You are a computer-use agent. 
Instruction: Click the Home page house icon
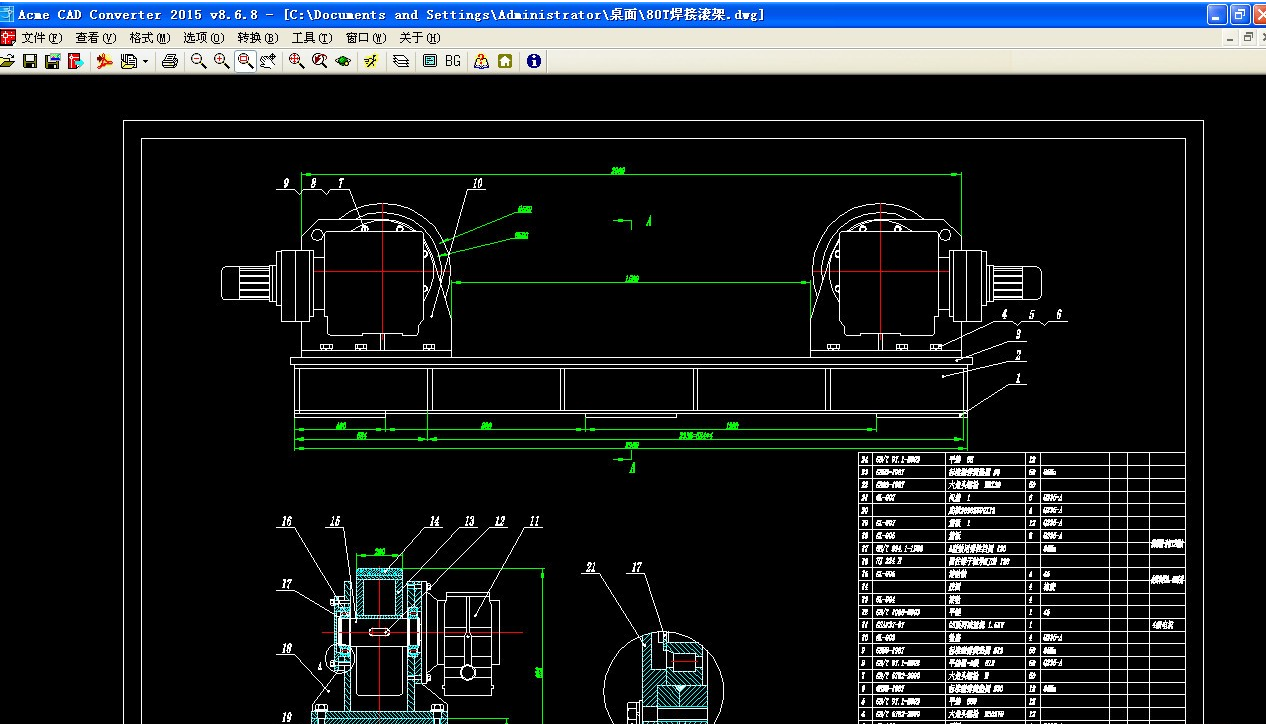506,61
